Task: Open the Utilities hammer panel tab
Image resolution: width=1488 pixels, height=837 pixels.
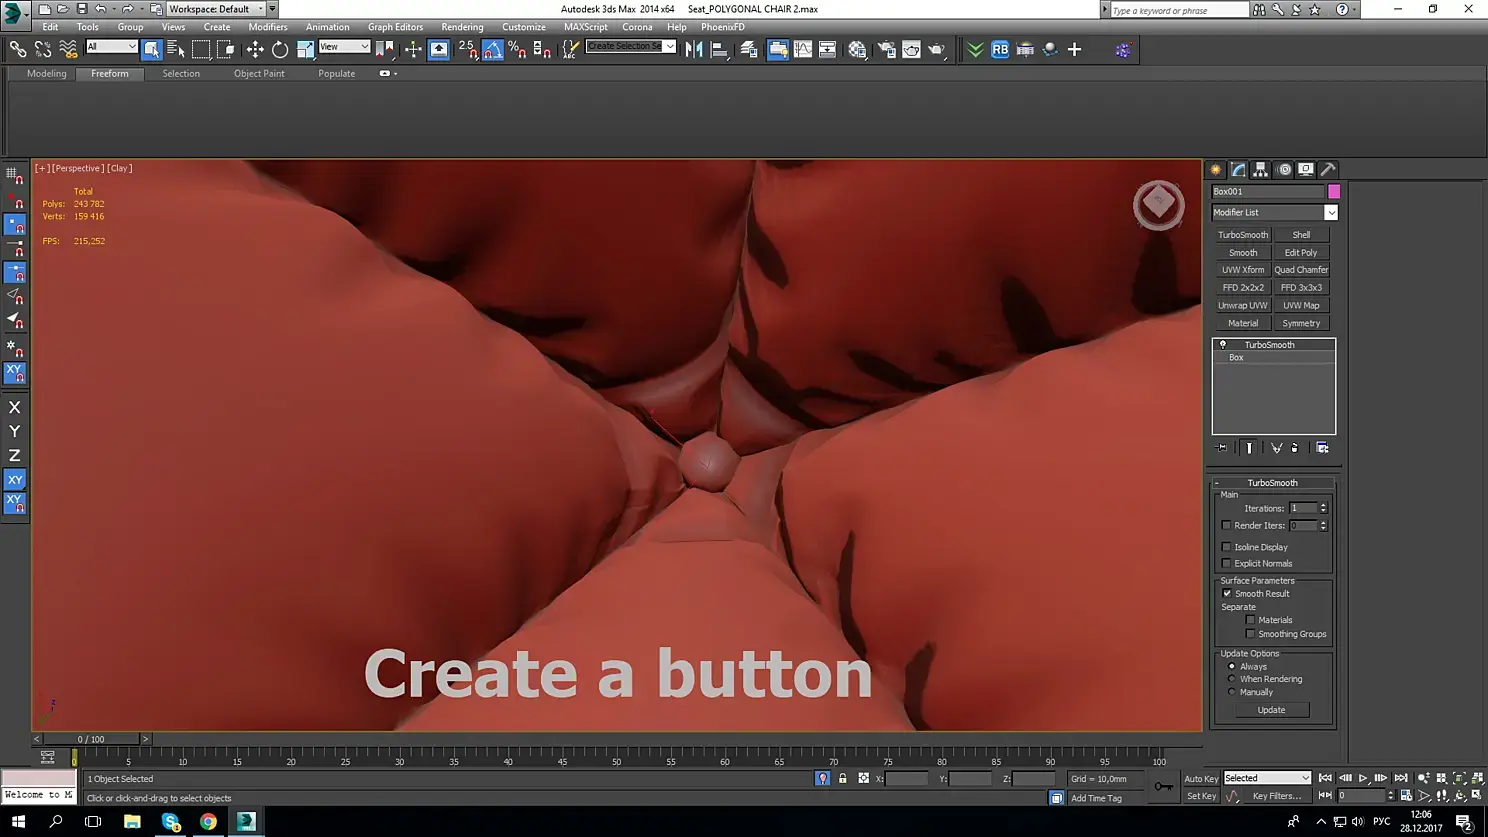Action: [x=1328, y=170]
